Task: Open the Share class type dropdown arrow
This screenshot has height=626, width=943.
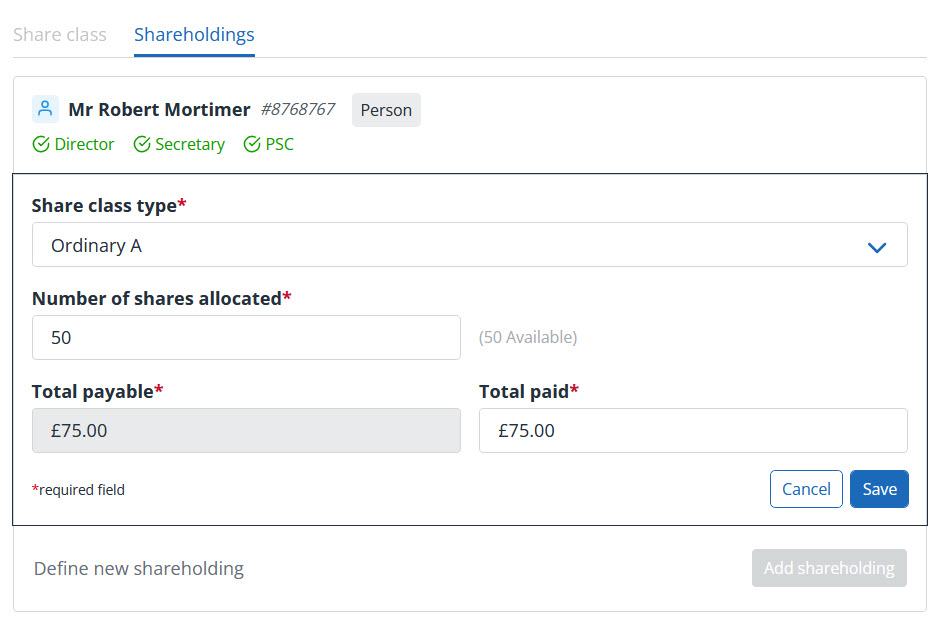Action: click(x=877, y=246)
